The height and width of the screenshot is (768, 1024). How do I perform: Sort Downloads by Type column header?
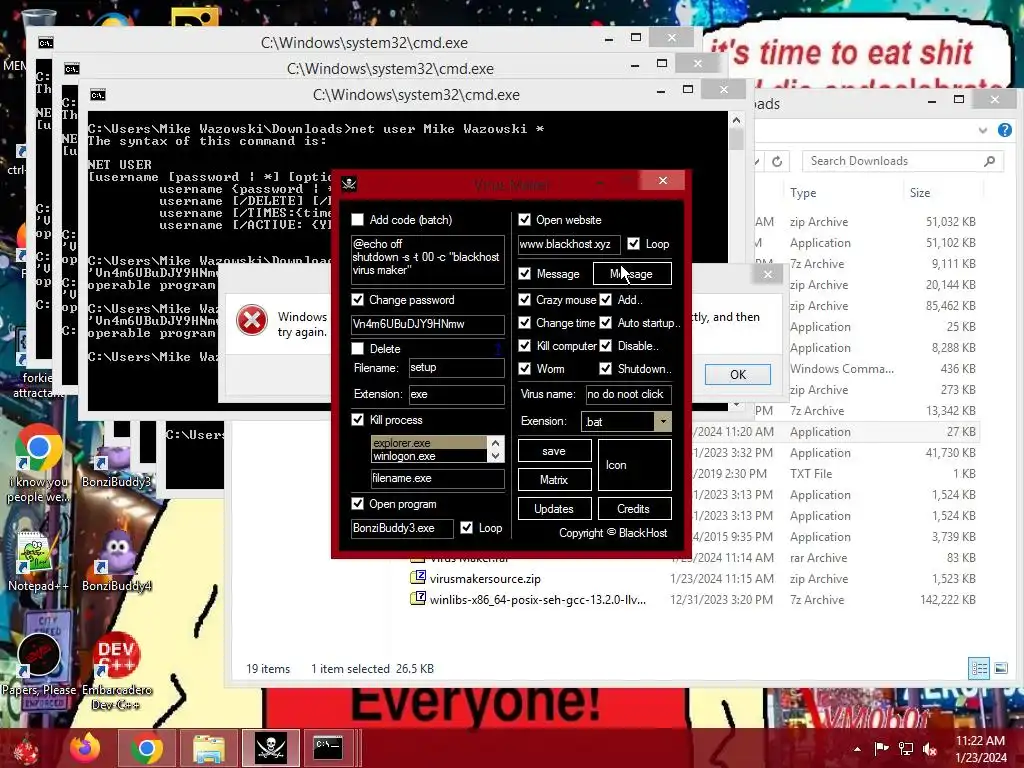click(803, 193)
